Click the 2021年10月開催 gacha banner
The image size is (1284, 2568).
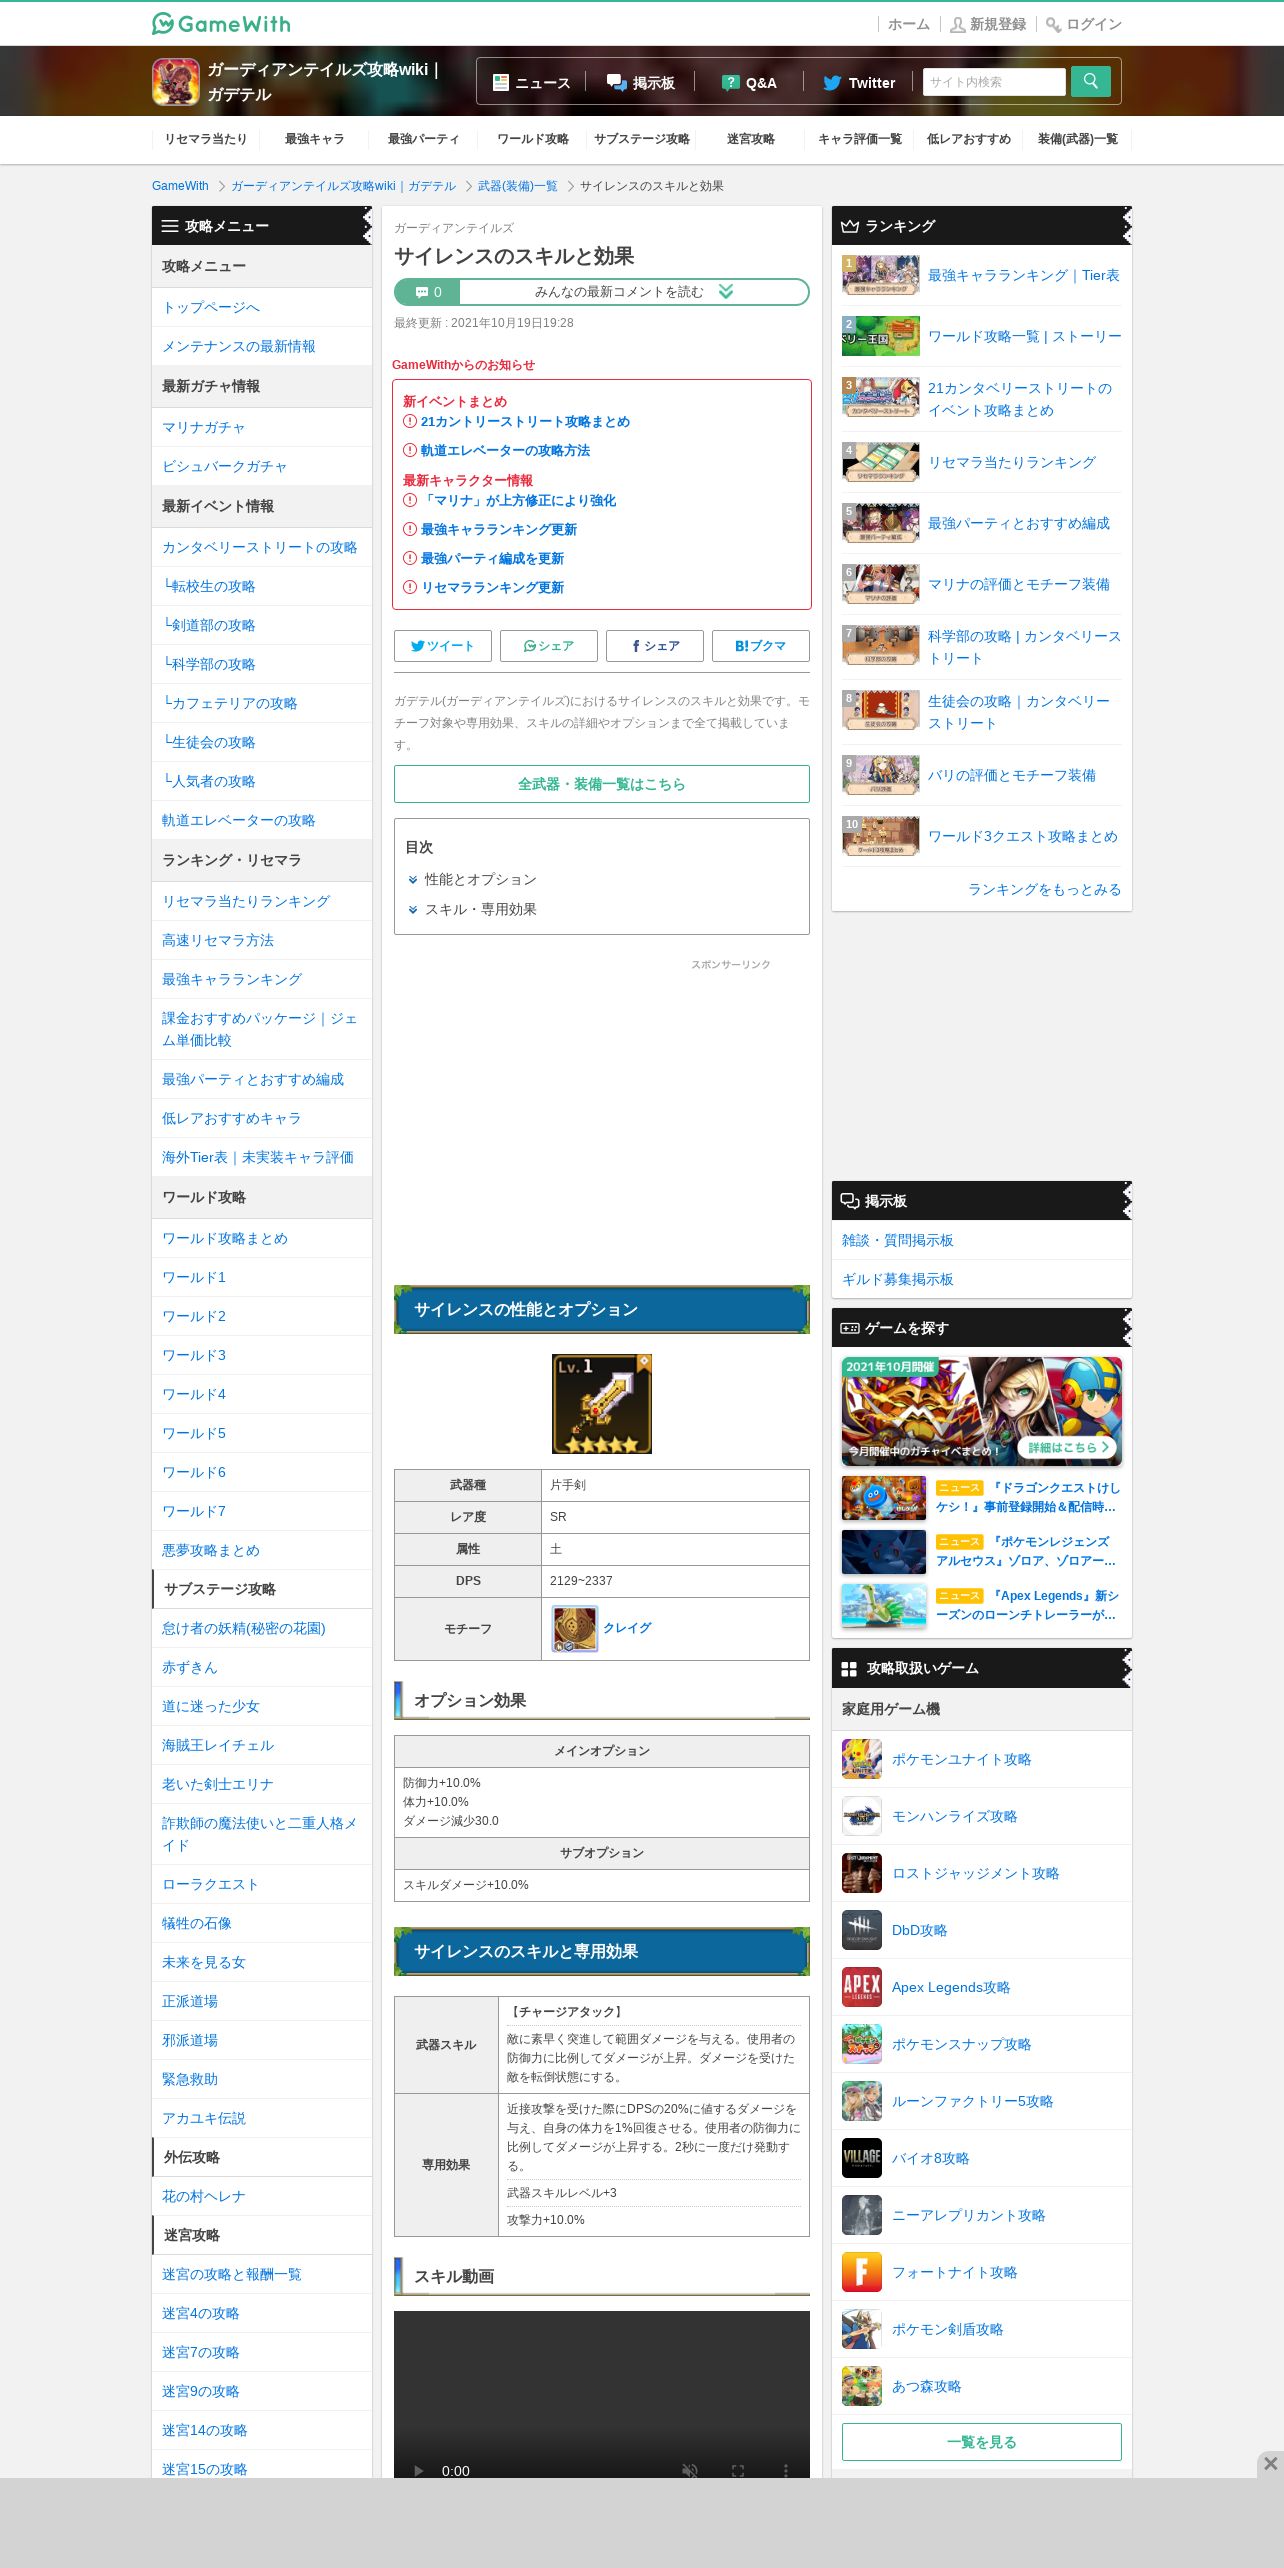982,1412
